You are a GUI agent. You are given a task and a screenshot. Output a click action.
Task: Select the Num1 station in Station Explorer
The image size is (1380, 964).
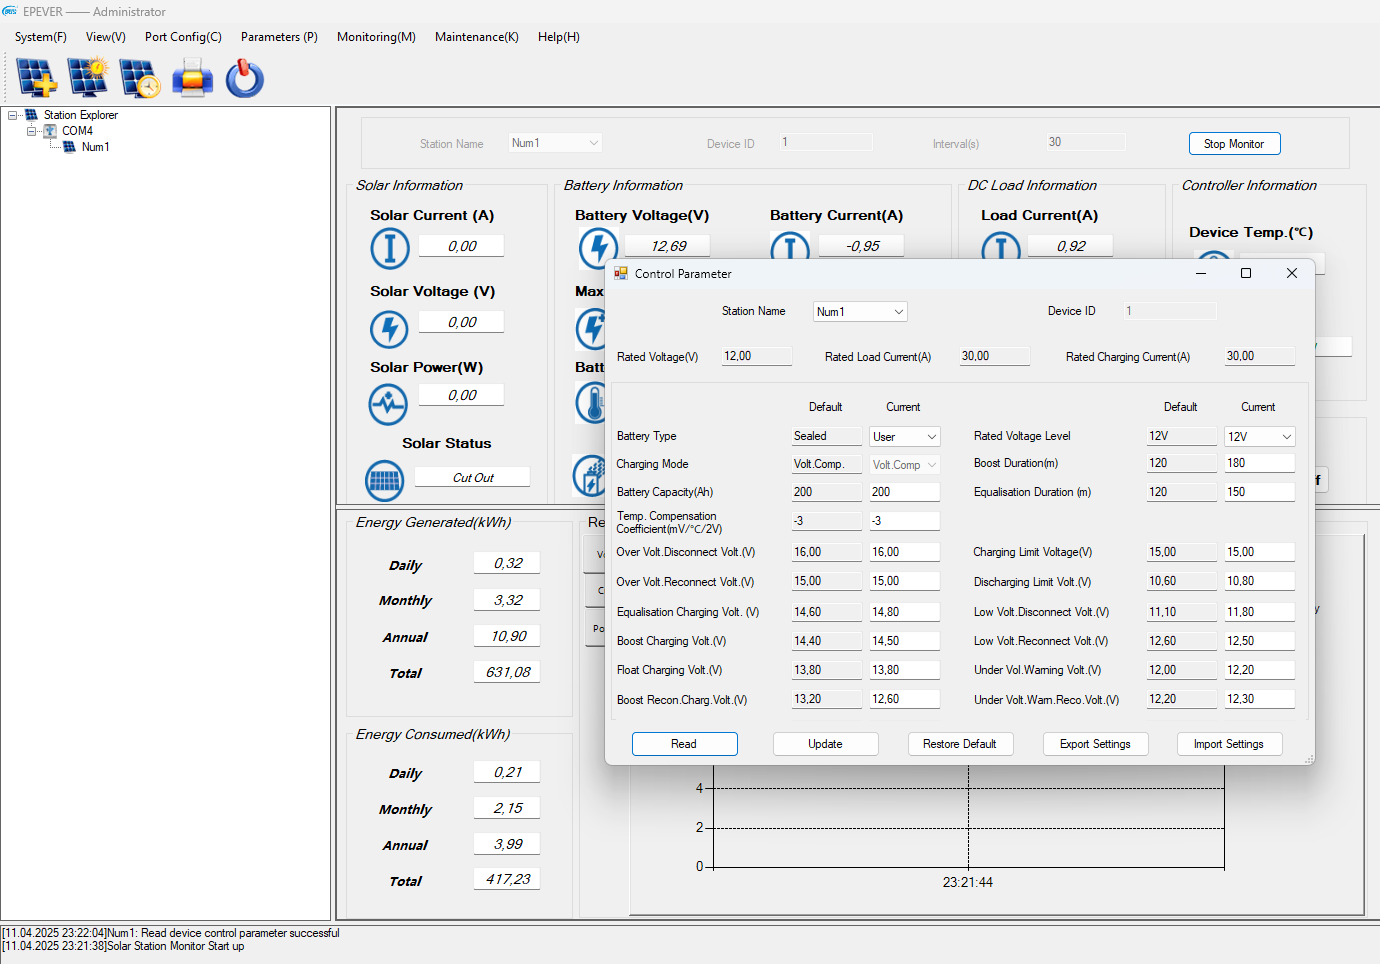point(95,147)
